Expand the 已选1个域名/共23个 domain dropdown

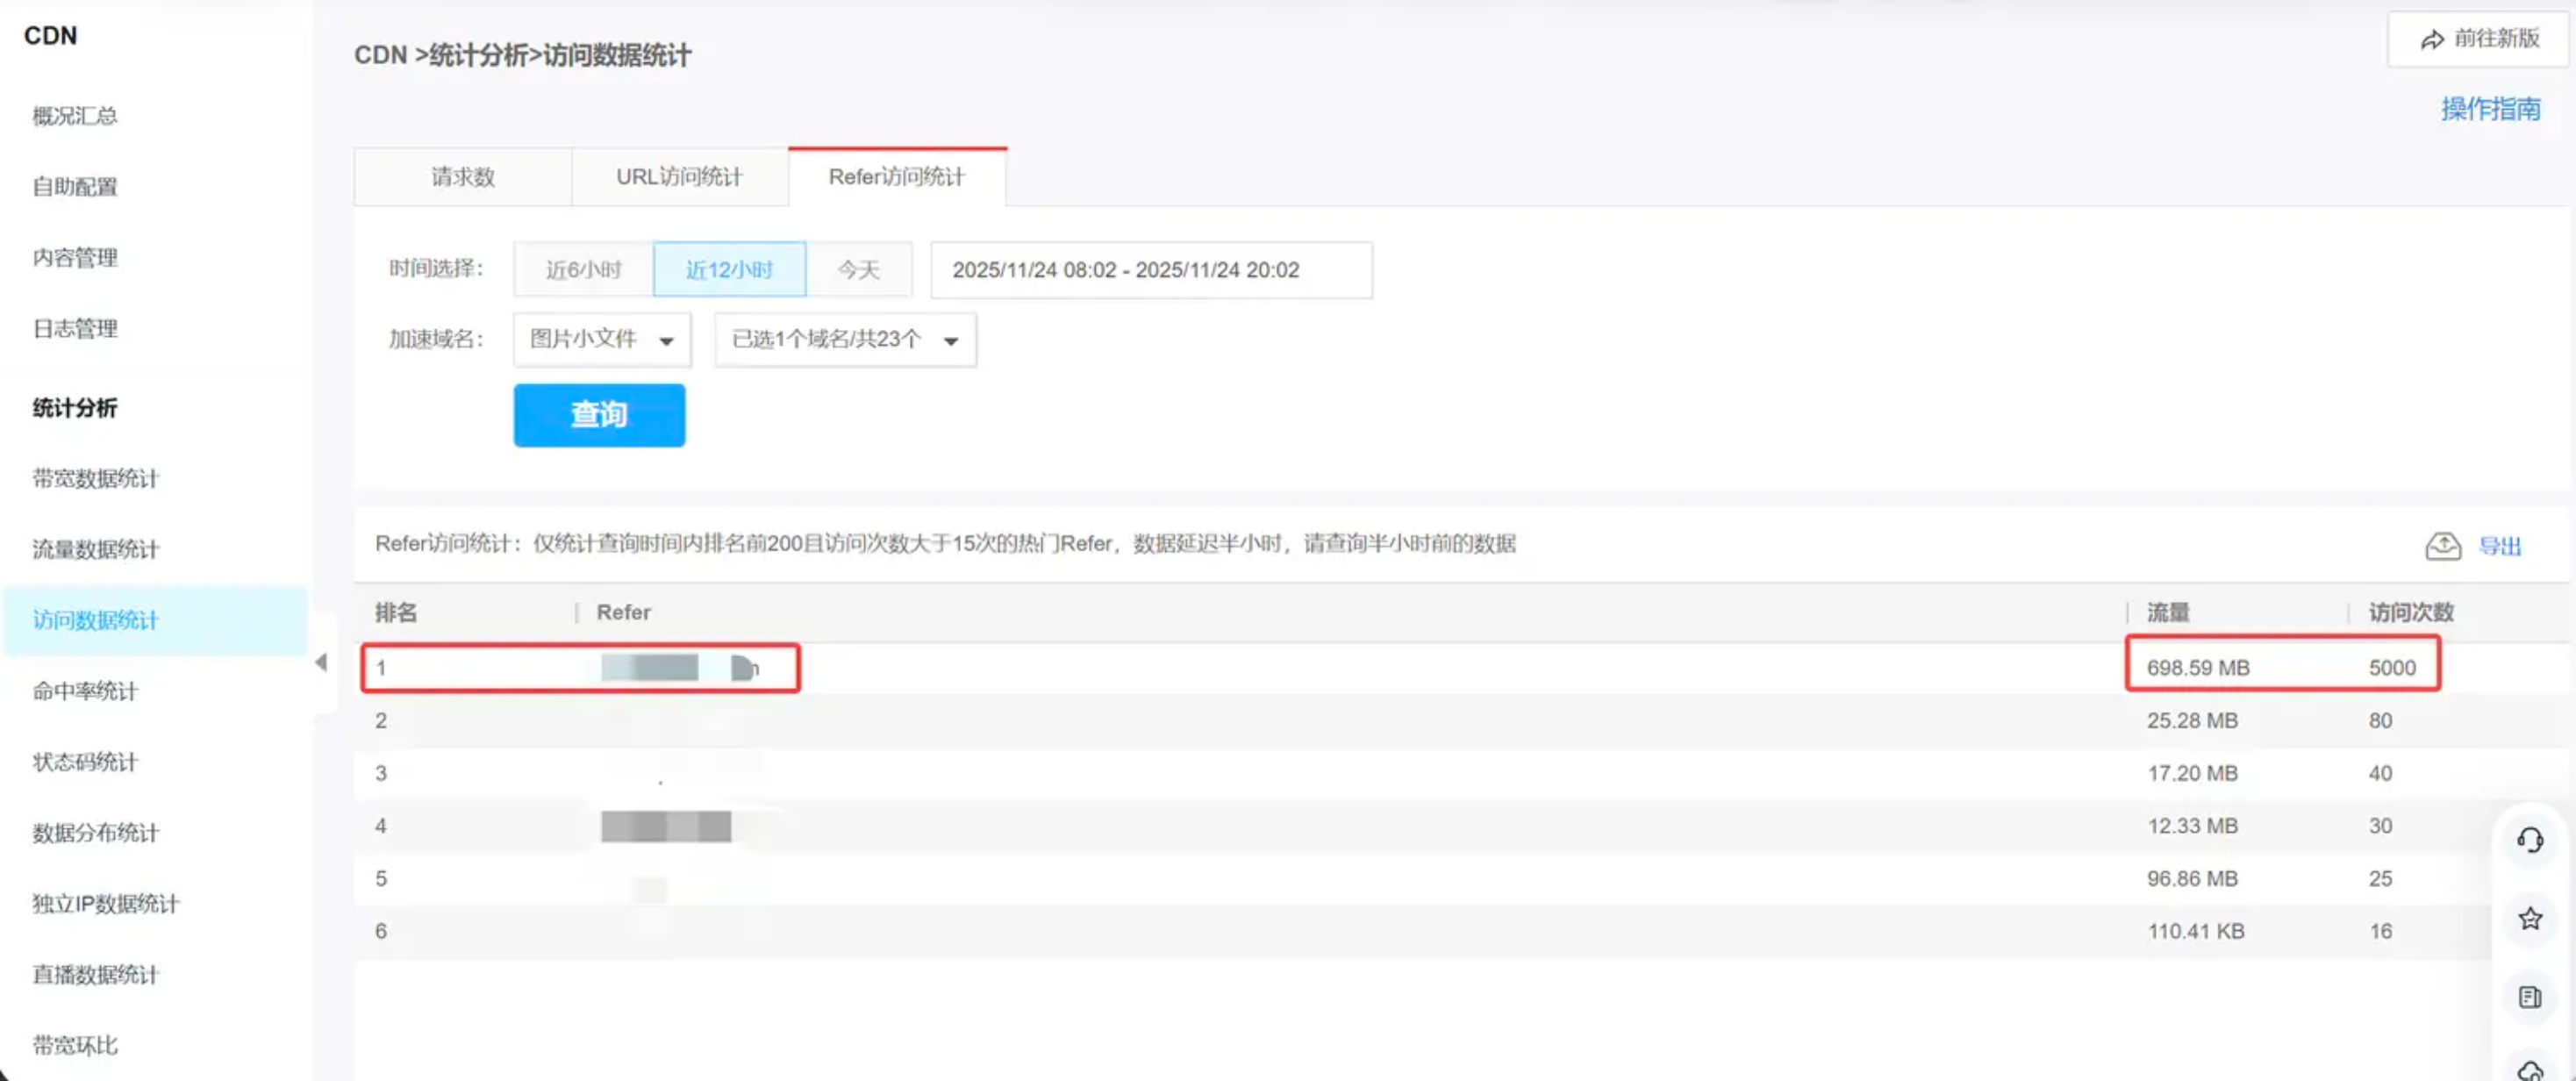[x=844, y=340]
